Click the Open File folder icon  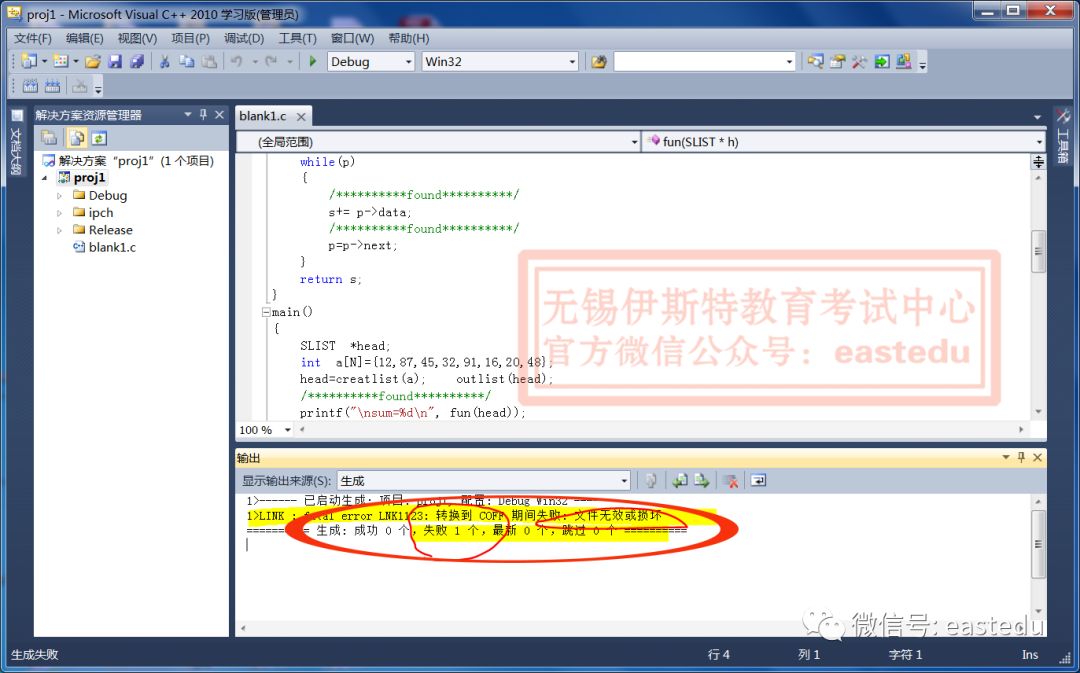(93, 62)
